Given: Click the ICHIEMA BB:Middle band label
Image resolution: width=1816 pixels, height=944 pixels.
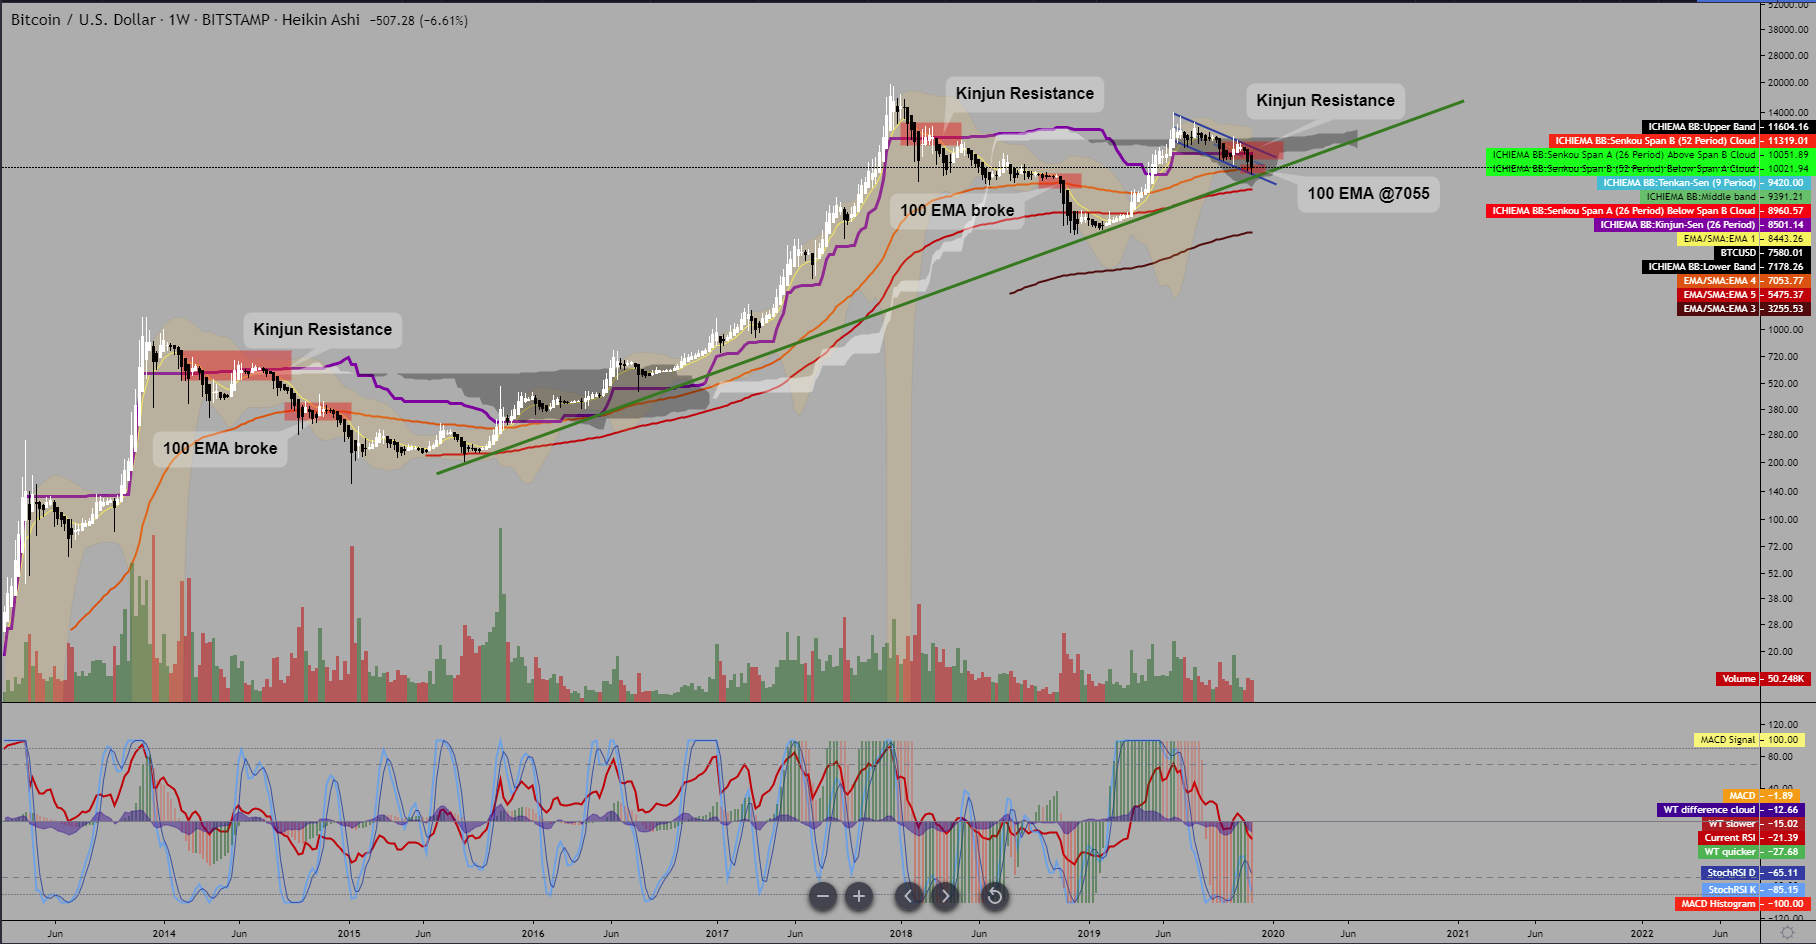Looking at the screenshot, I should (1726, 197).
